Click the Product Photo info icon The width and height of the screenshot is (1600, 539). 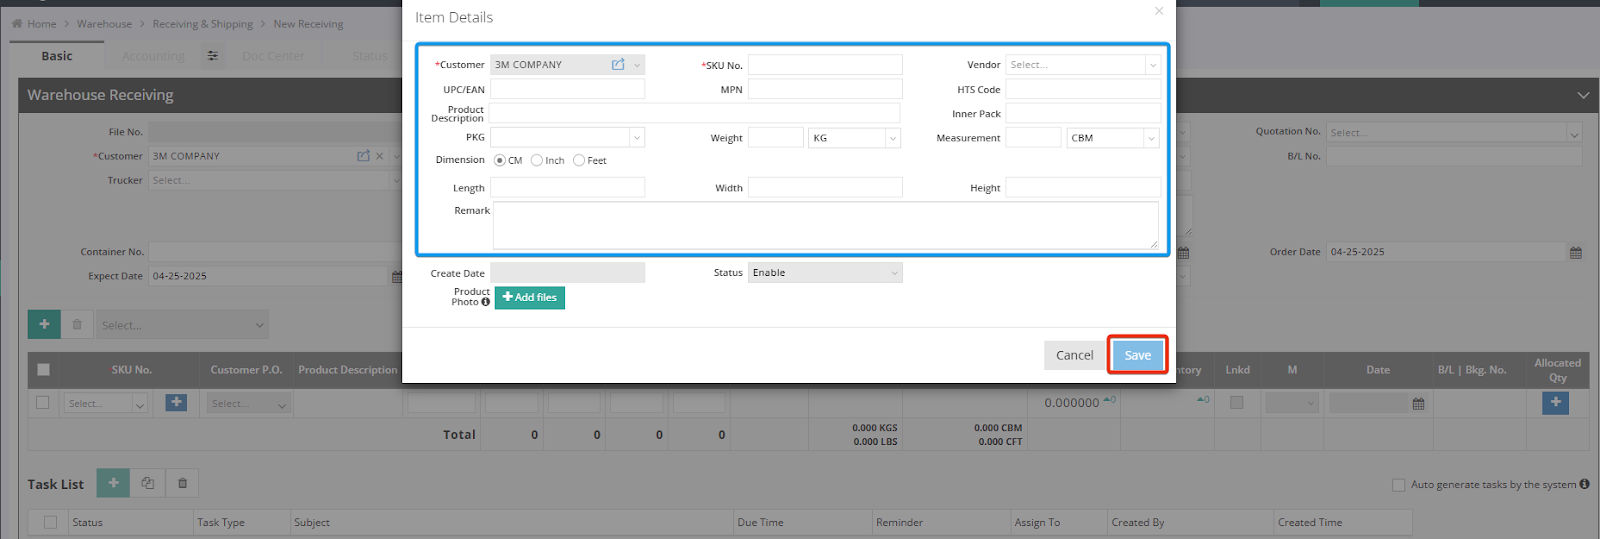486,302
